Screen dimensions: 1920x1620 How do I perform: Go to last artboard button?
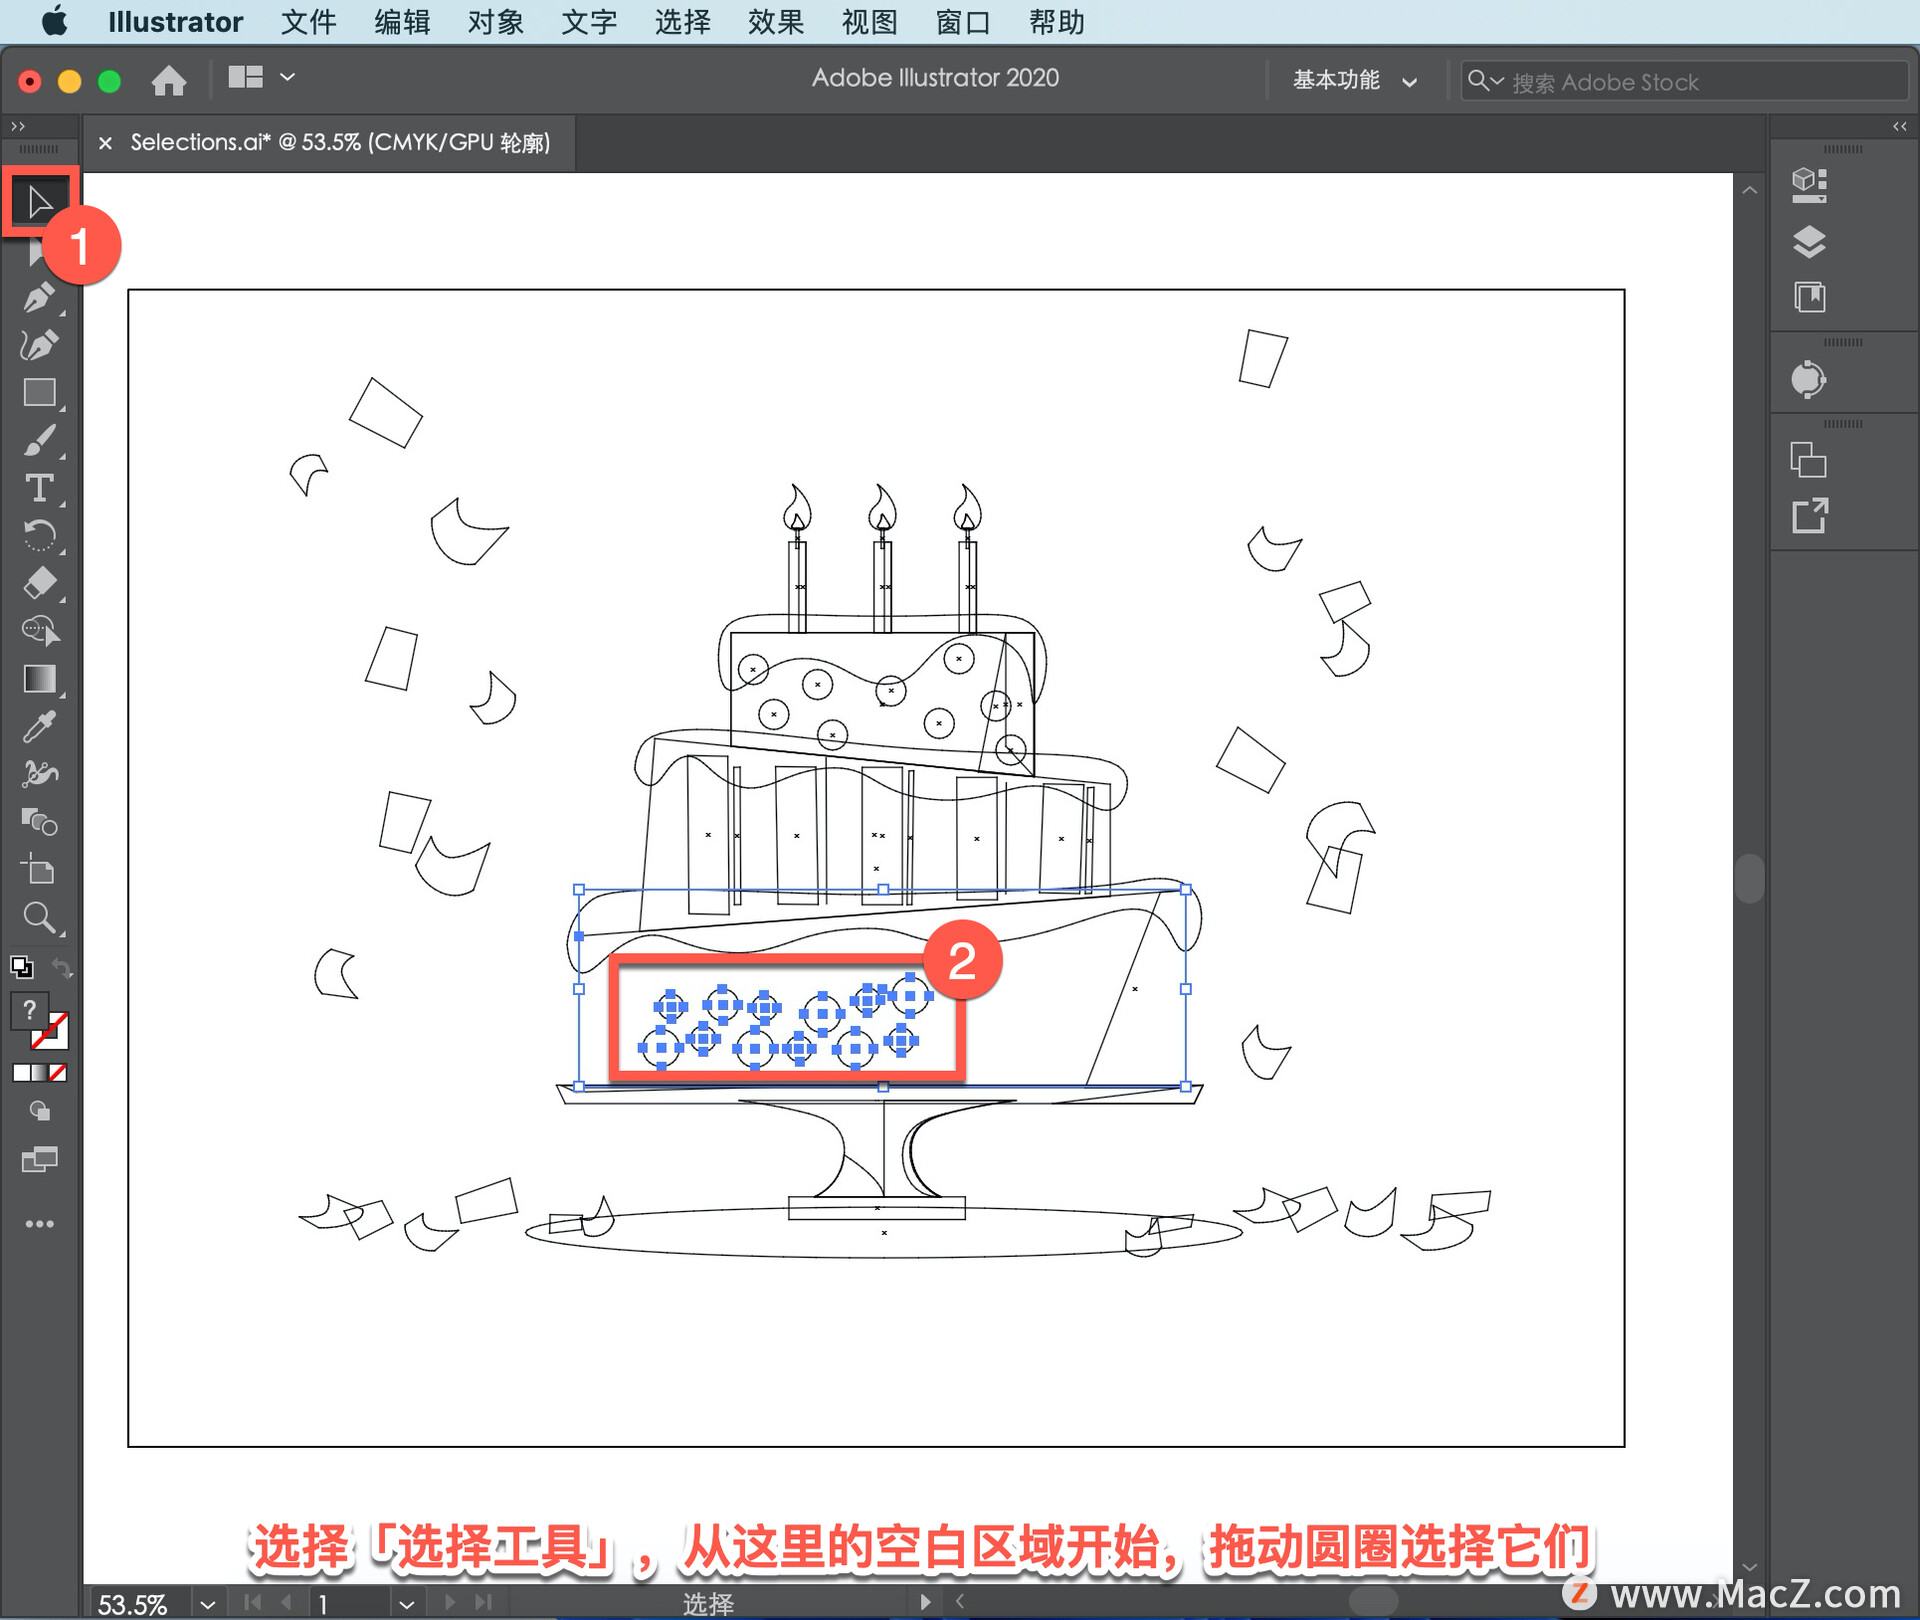tap(483, 1602)
